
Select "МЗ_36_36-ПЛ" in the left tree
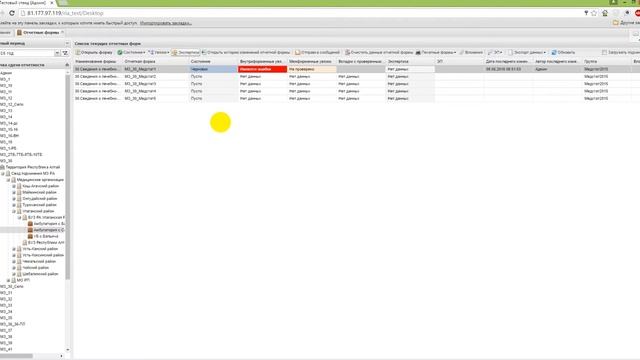click(13, 324)
